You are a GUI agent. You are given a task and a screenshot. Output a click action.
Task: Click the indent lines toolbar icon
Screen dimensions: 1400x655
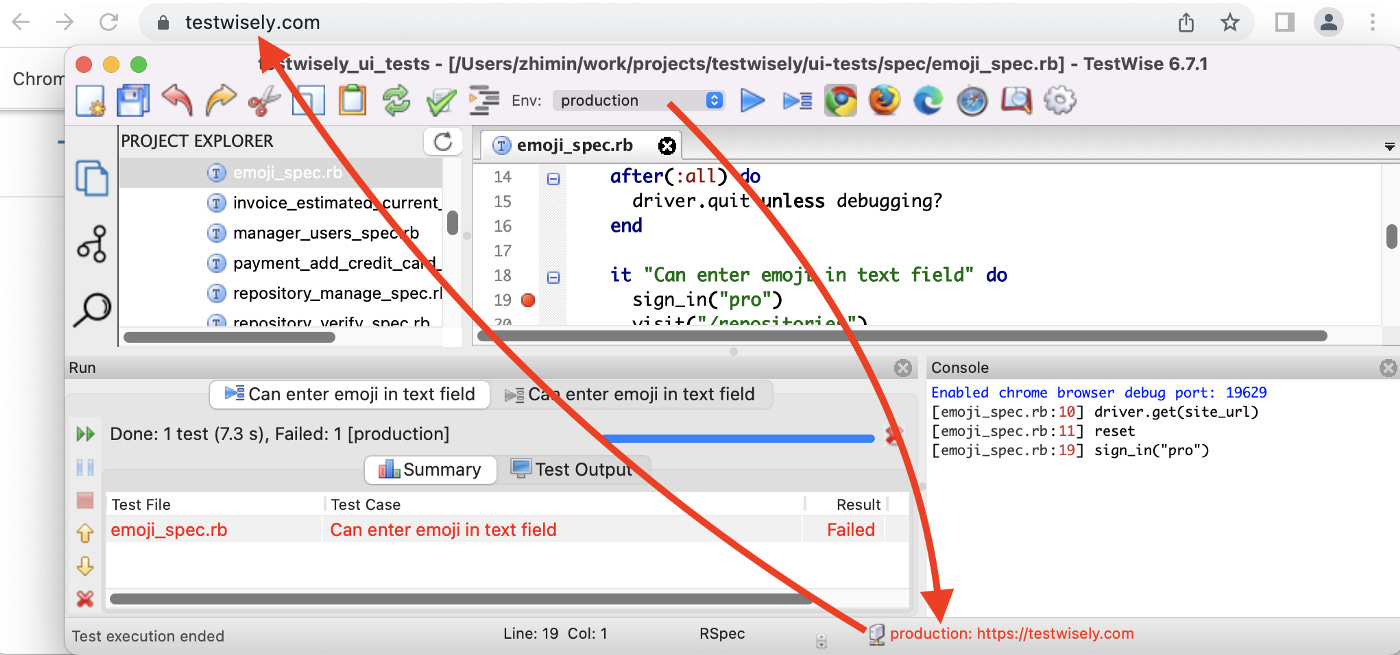[484, 100]
